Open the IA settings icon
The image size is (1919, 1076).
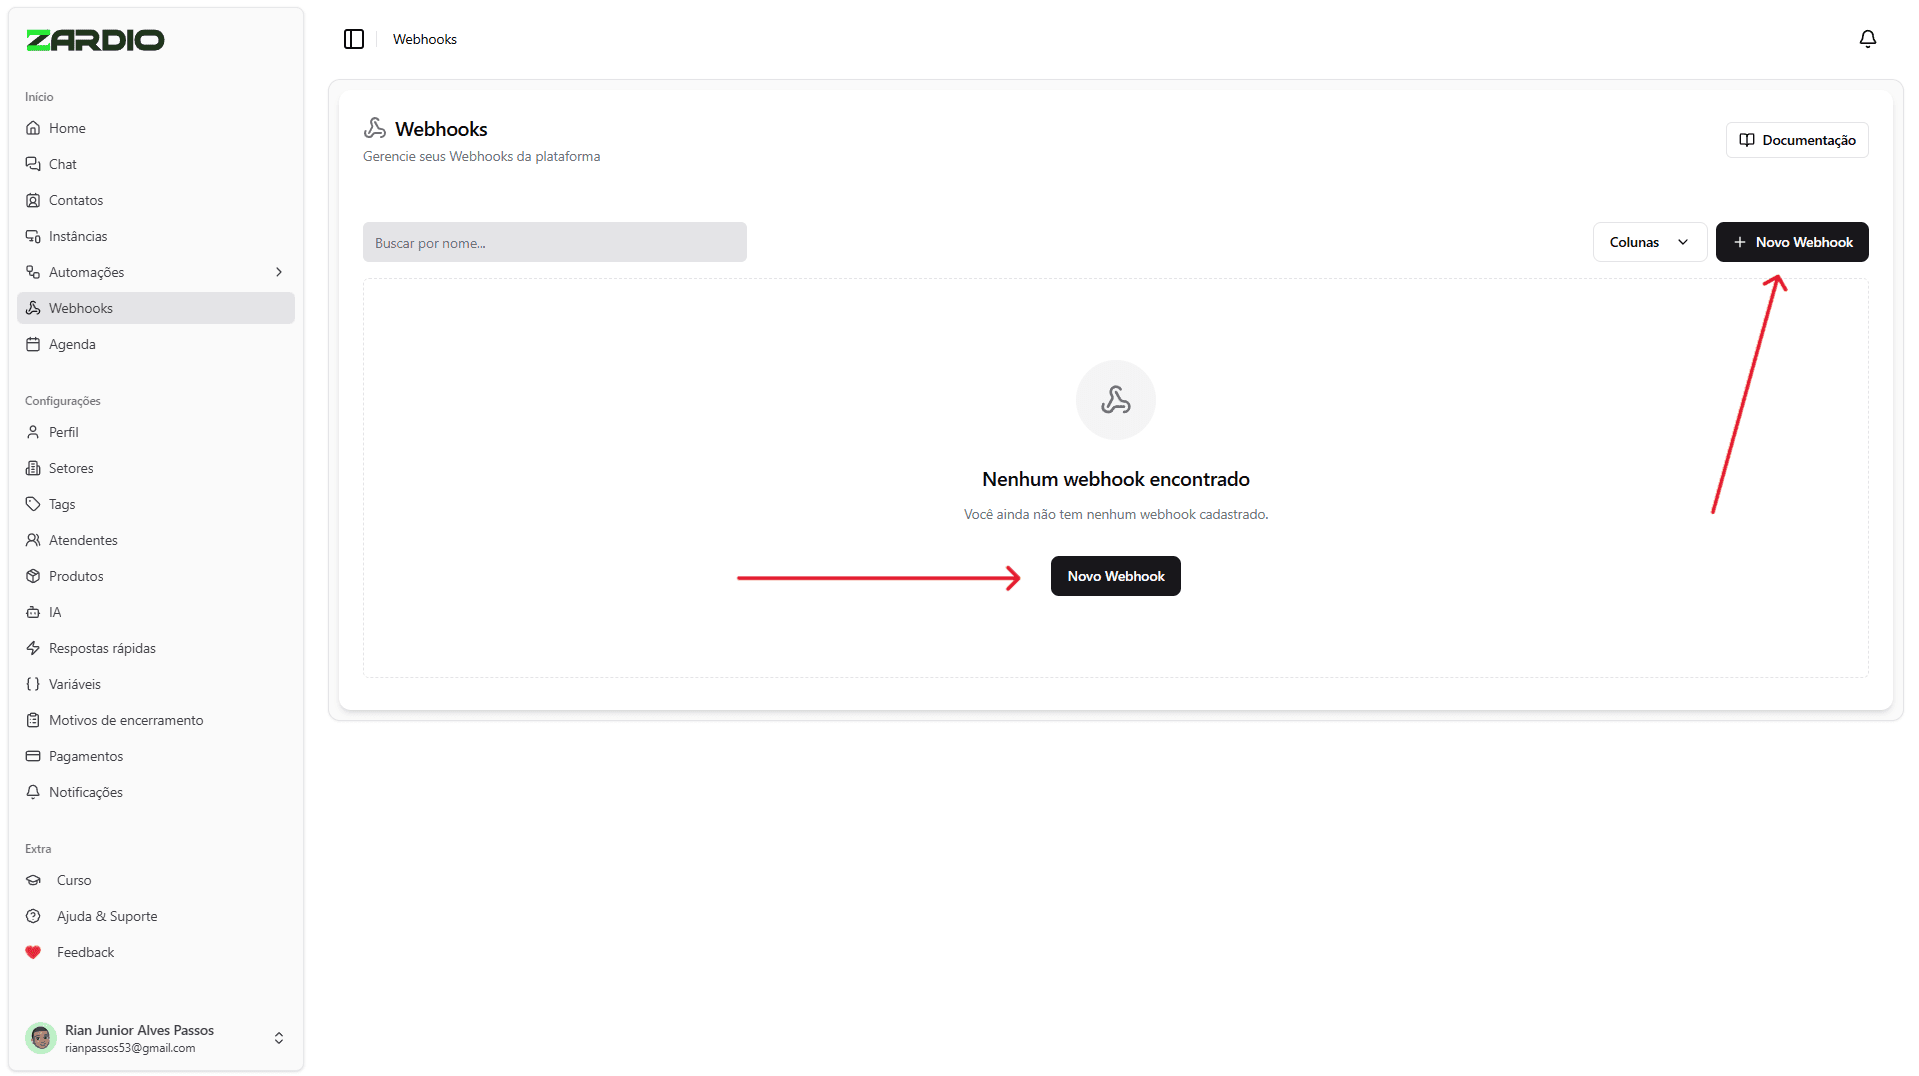click(34, 611)
